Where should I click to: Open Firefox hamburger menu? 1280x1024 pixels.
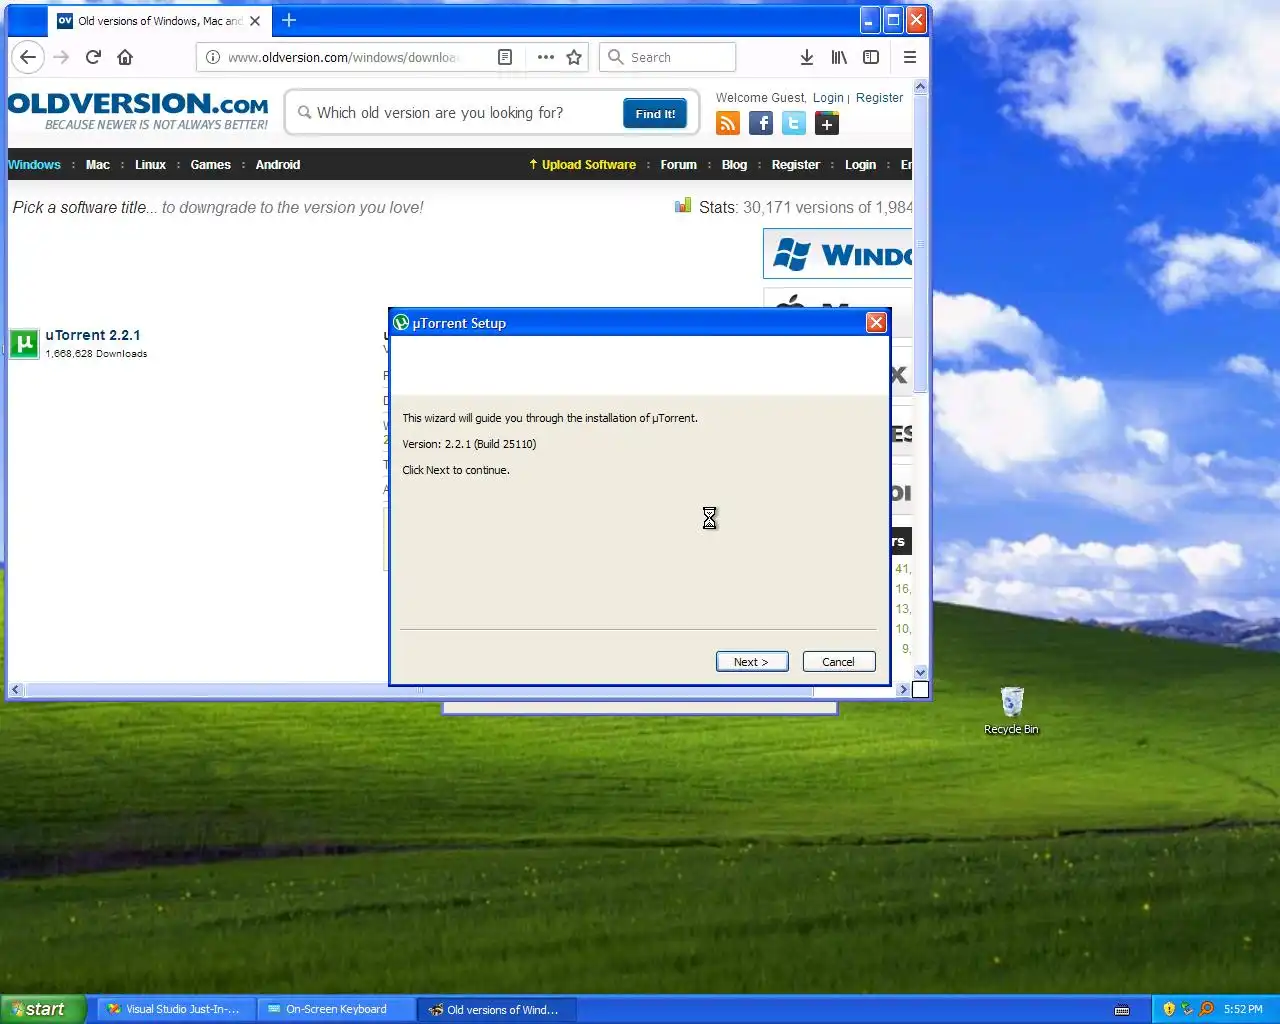[x=910, y=57]
